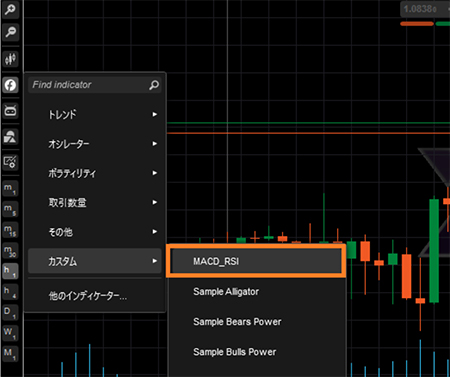Expand the オシレーター submenu
The width and height of the screenshot is (450, 377).
pyautogui.click(x=95, y=144)
